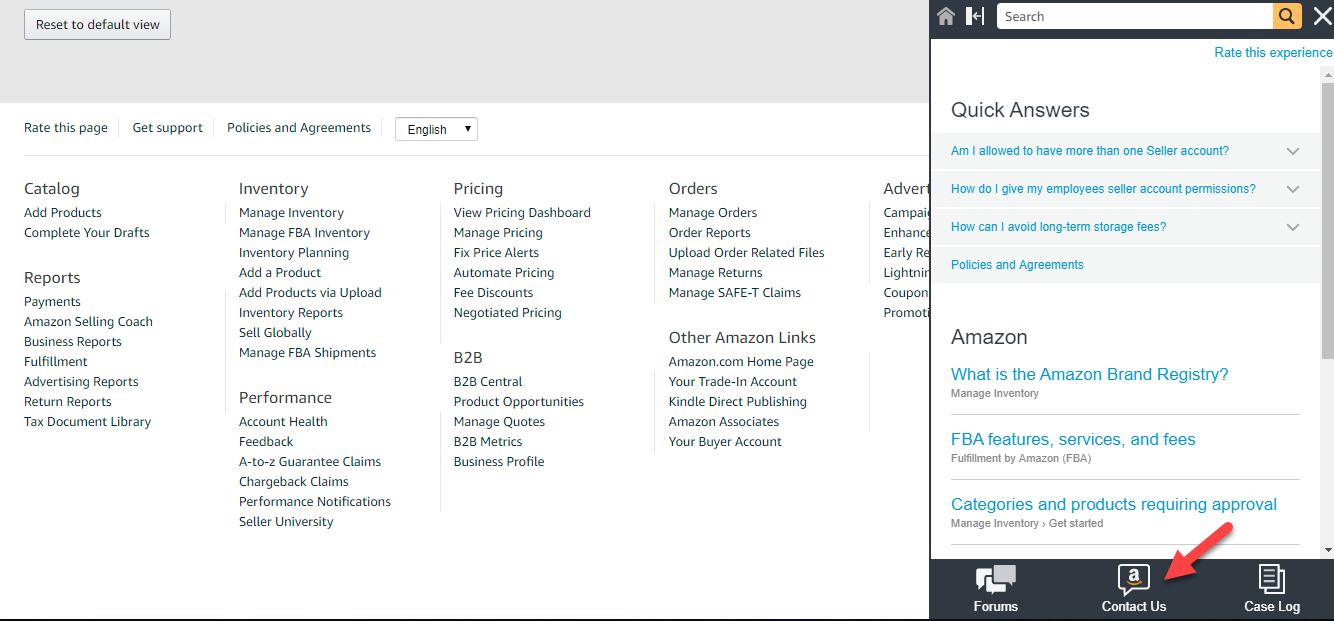This screenshot has height=621, width=1334.
Task: Open the Manage Inventory menu link
Action: pyautogui.click(x=291, y=212)
